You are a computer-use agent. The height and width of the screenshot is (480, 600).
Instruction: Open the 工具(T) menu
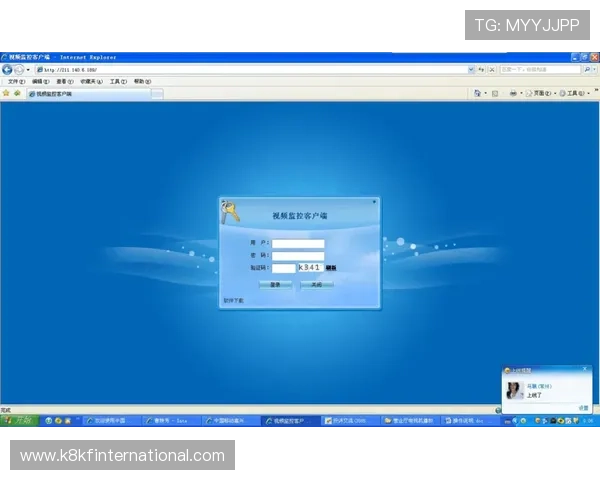pyautogui.click(x=118, y=81)
